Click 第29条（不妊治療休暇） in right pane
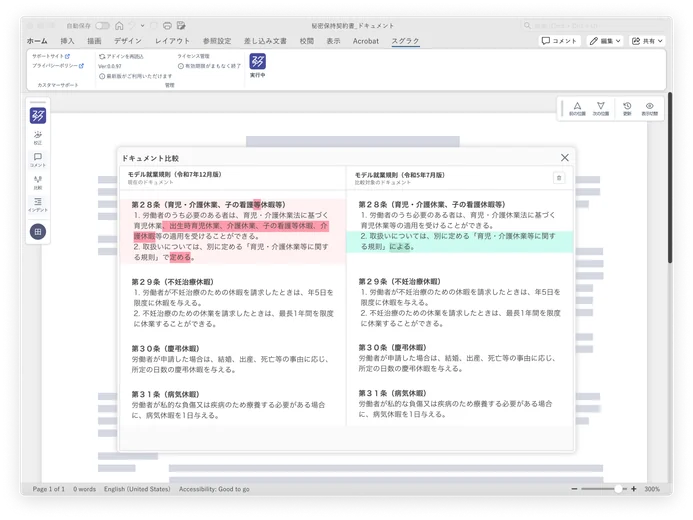The height and width of the screenshot is (520, 693). click(x=400, y=281)
